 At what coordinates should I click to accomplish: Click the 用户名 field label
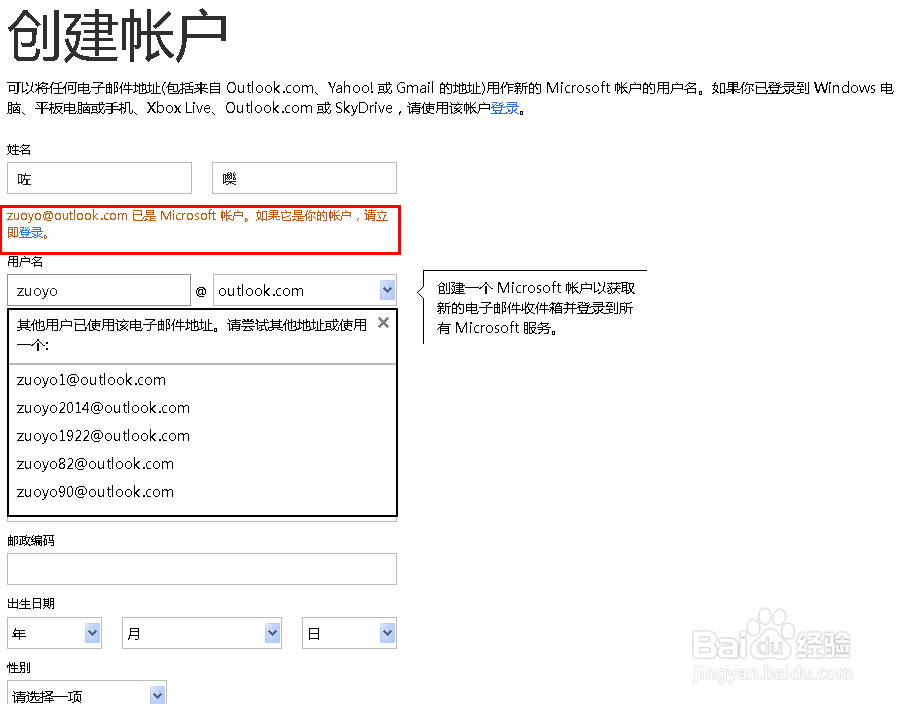[25, 262]
